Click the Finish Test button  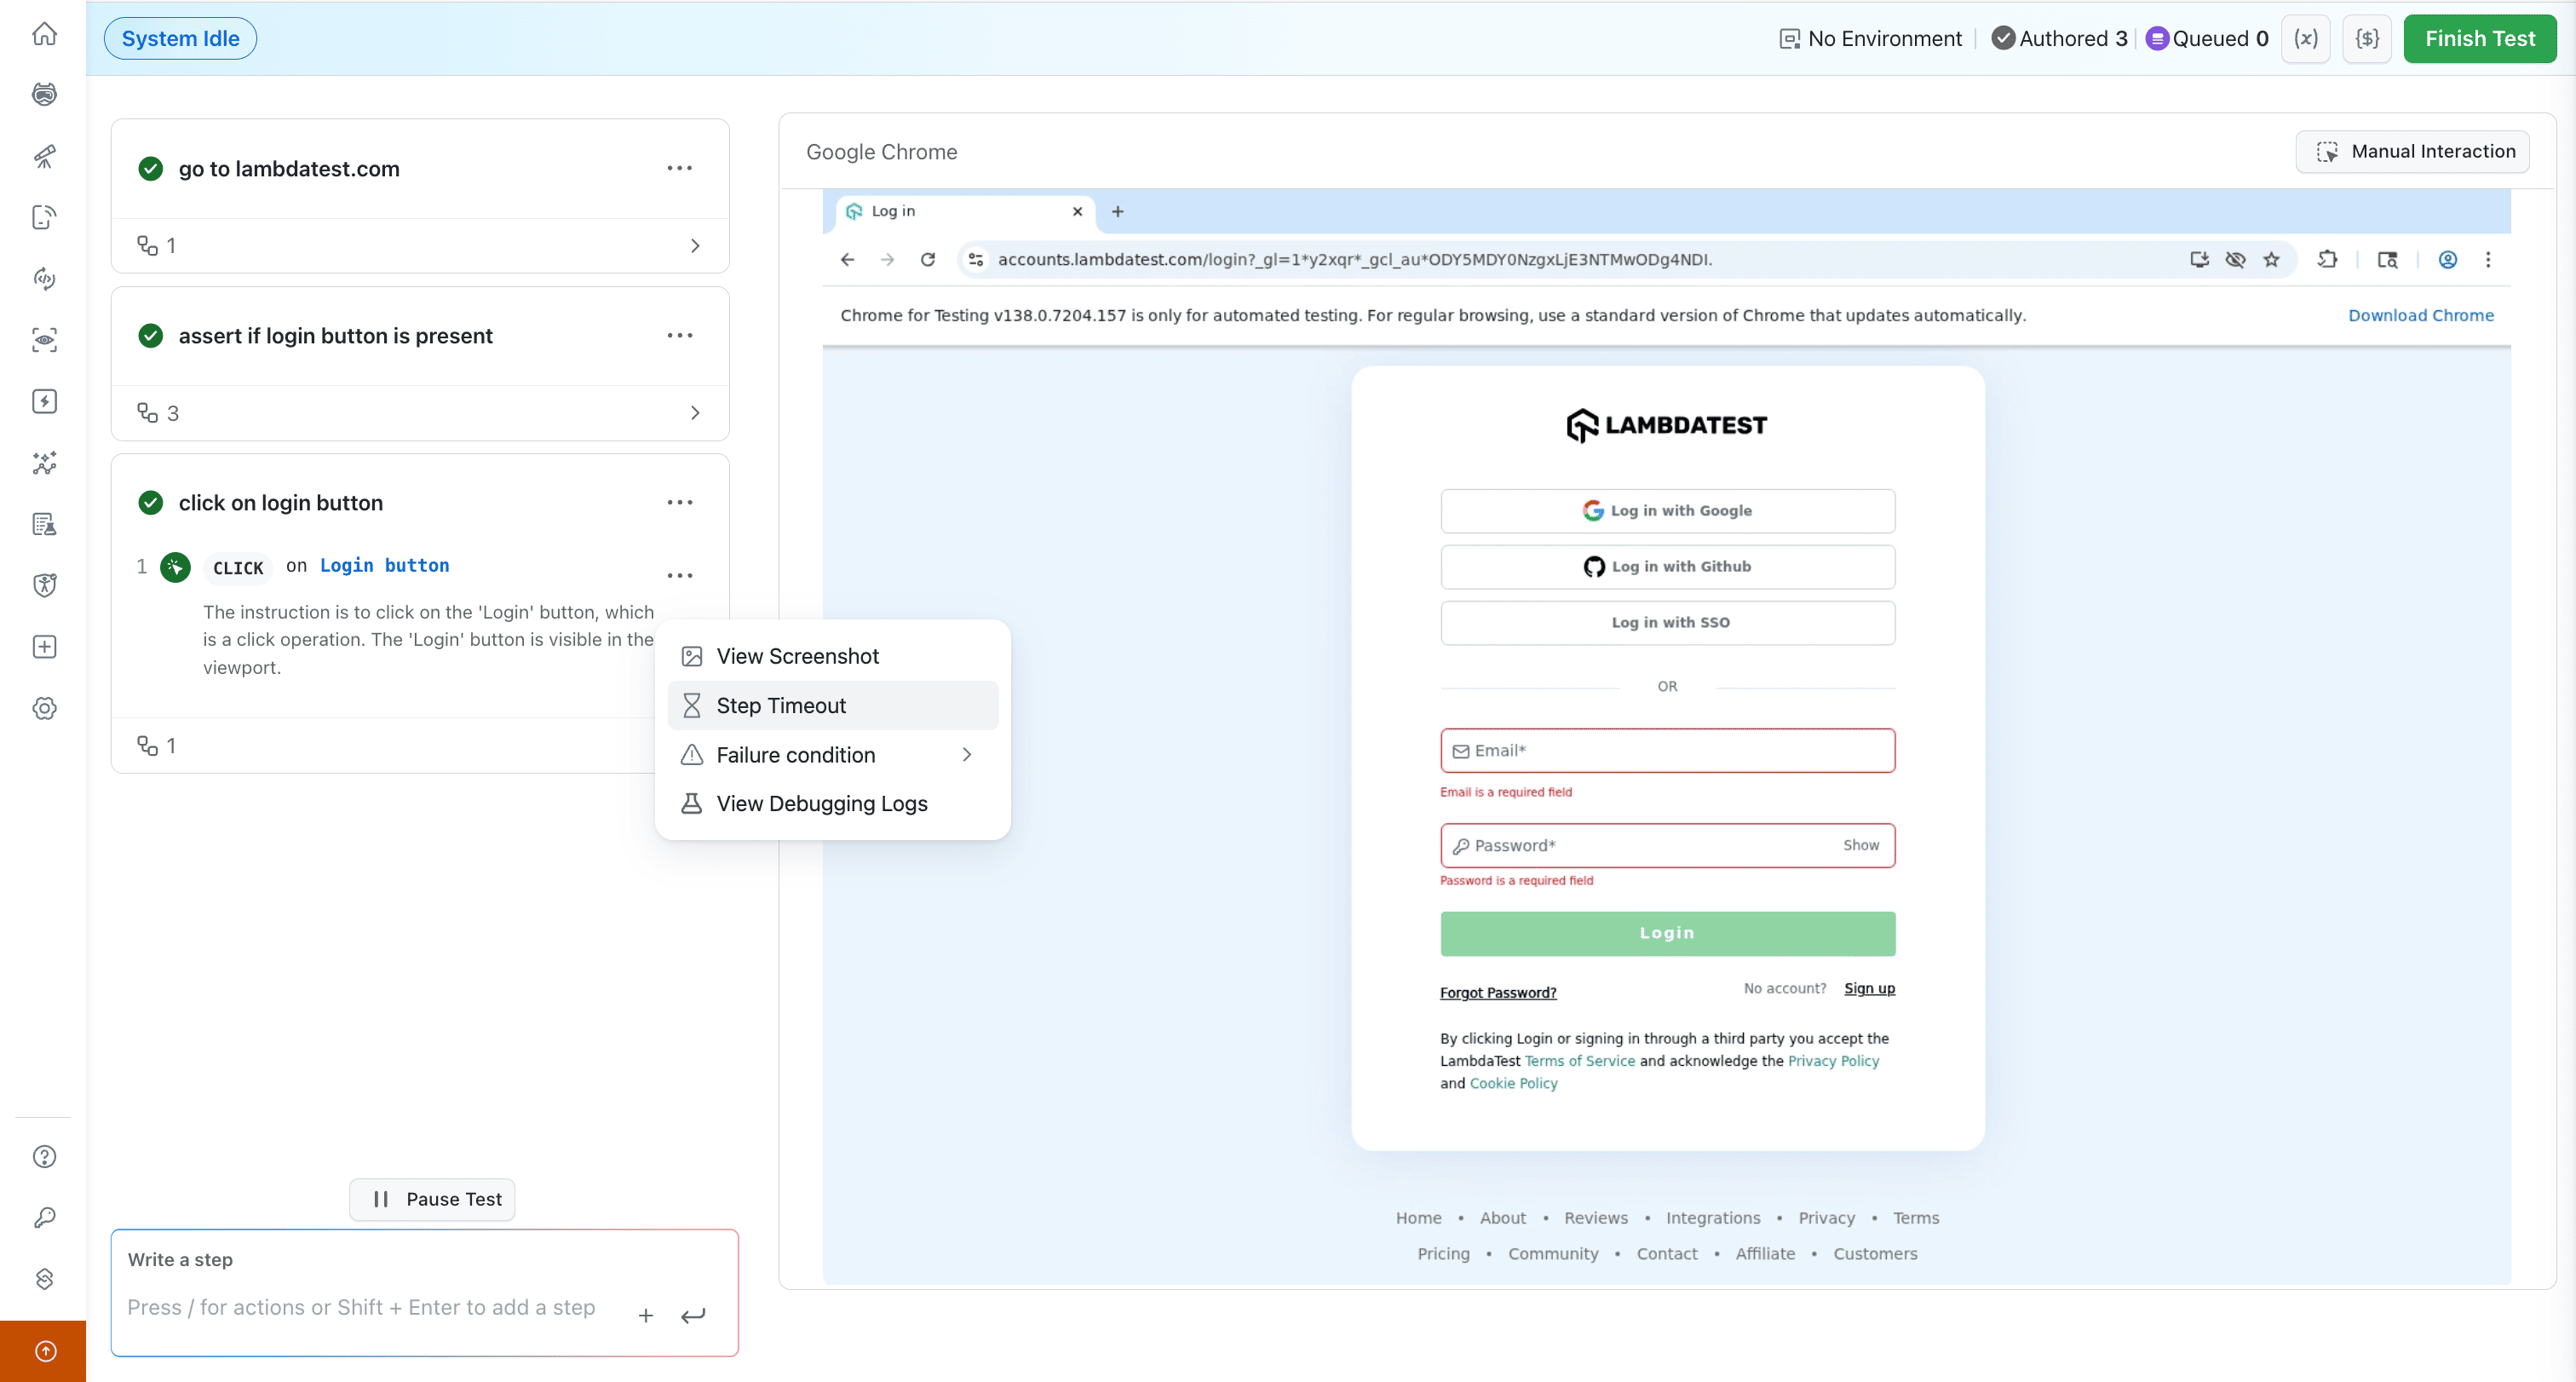tap(2479, 39)
